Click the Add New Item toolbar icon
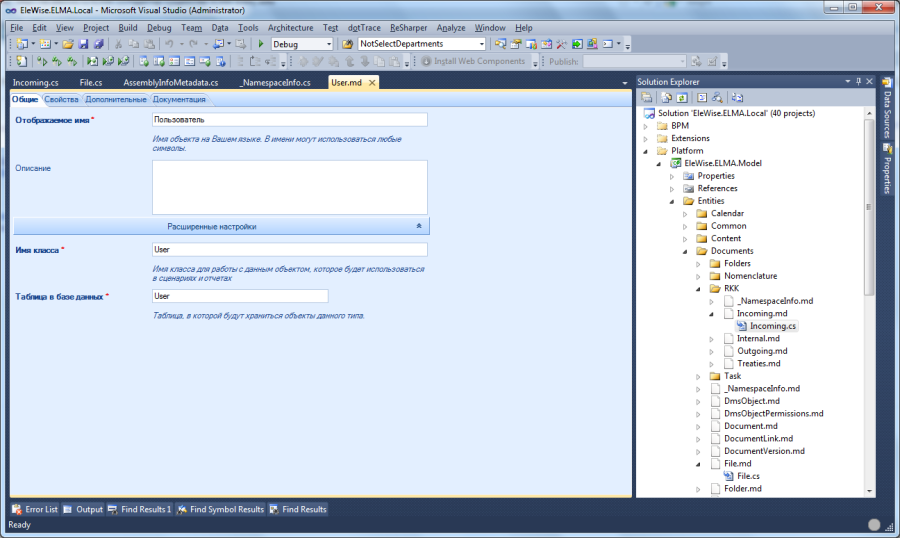 click(x=45, y=44)
